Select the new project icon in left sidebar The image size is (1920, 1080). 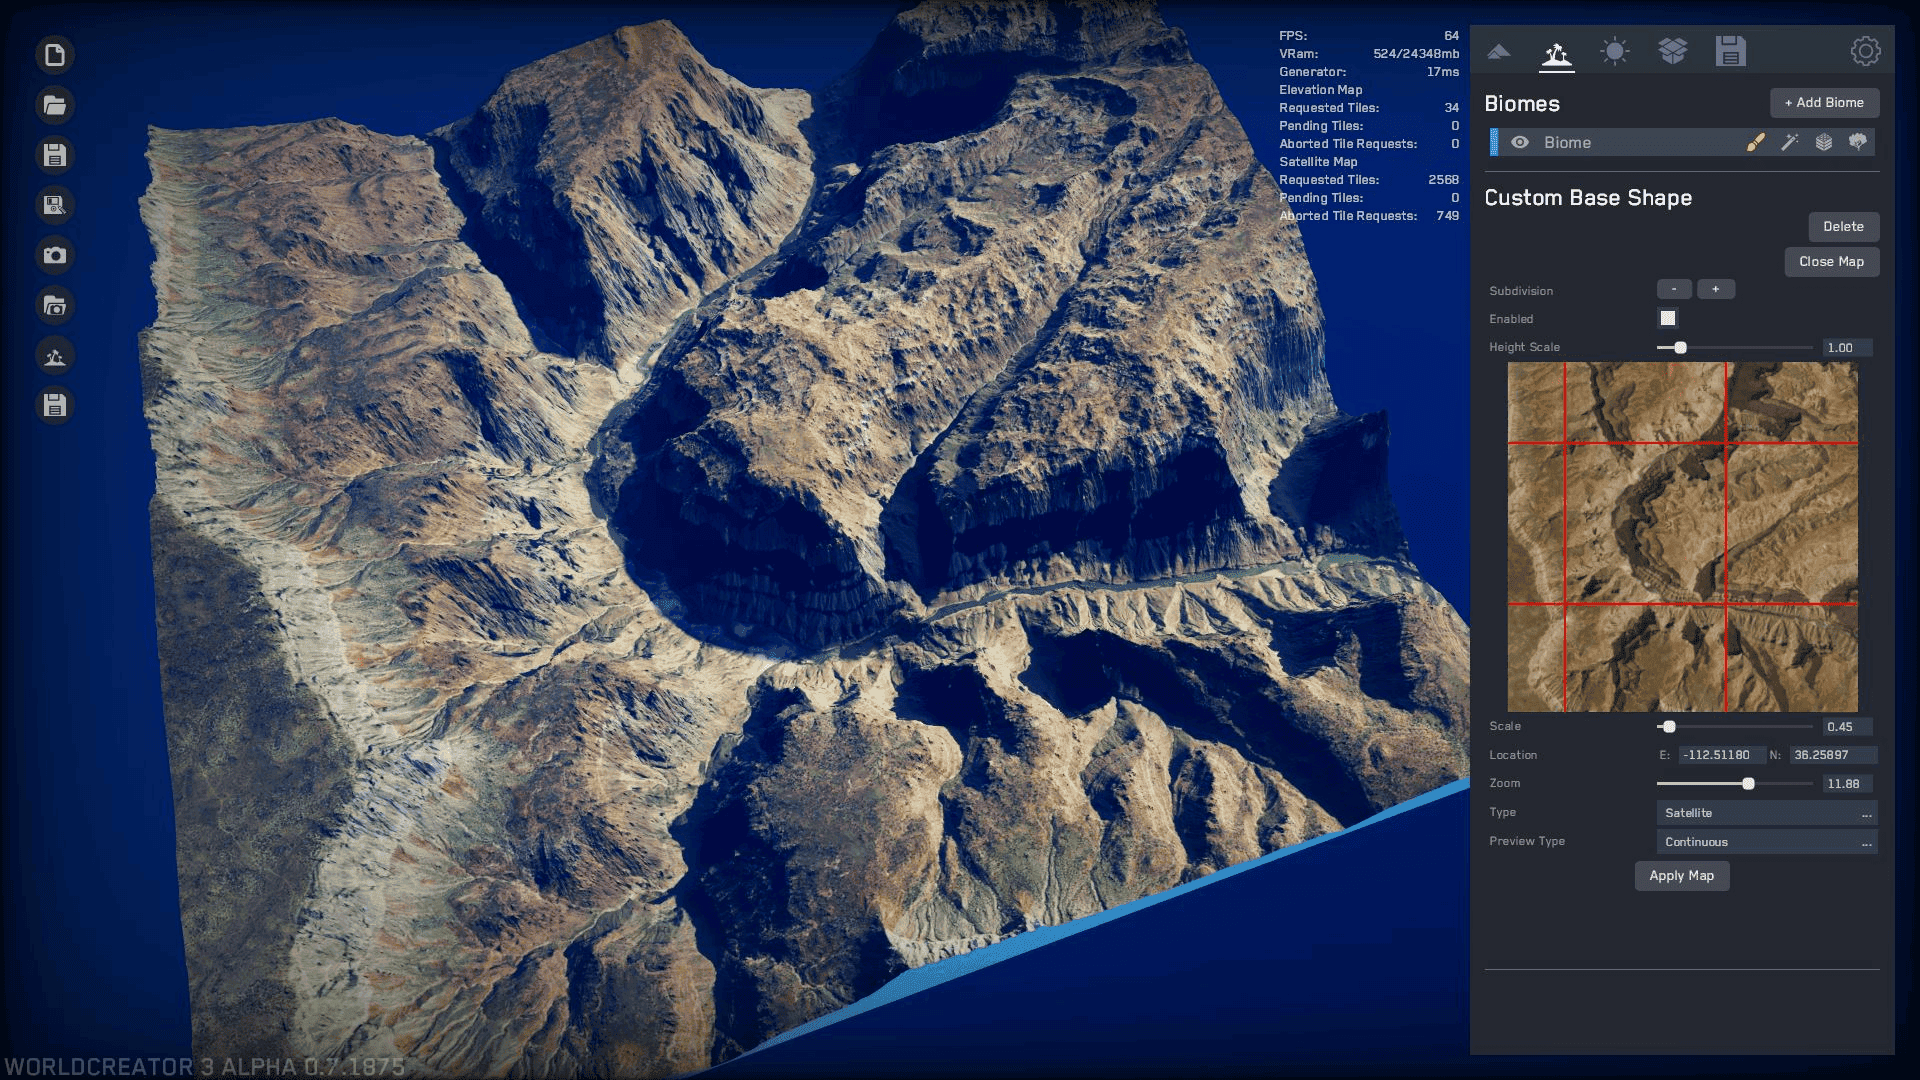[x=55, y=56]
